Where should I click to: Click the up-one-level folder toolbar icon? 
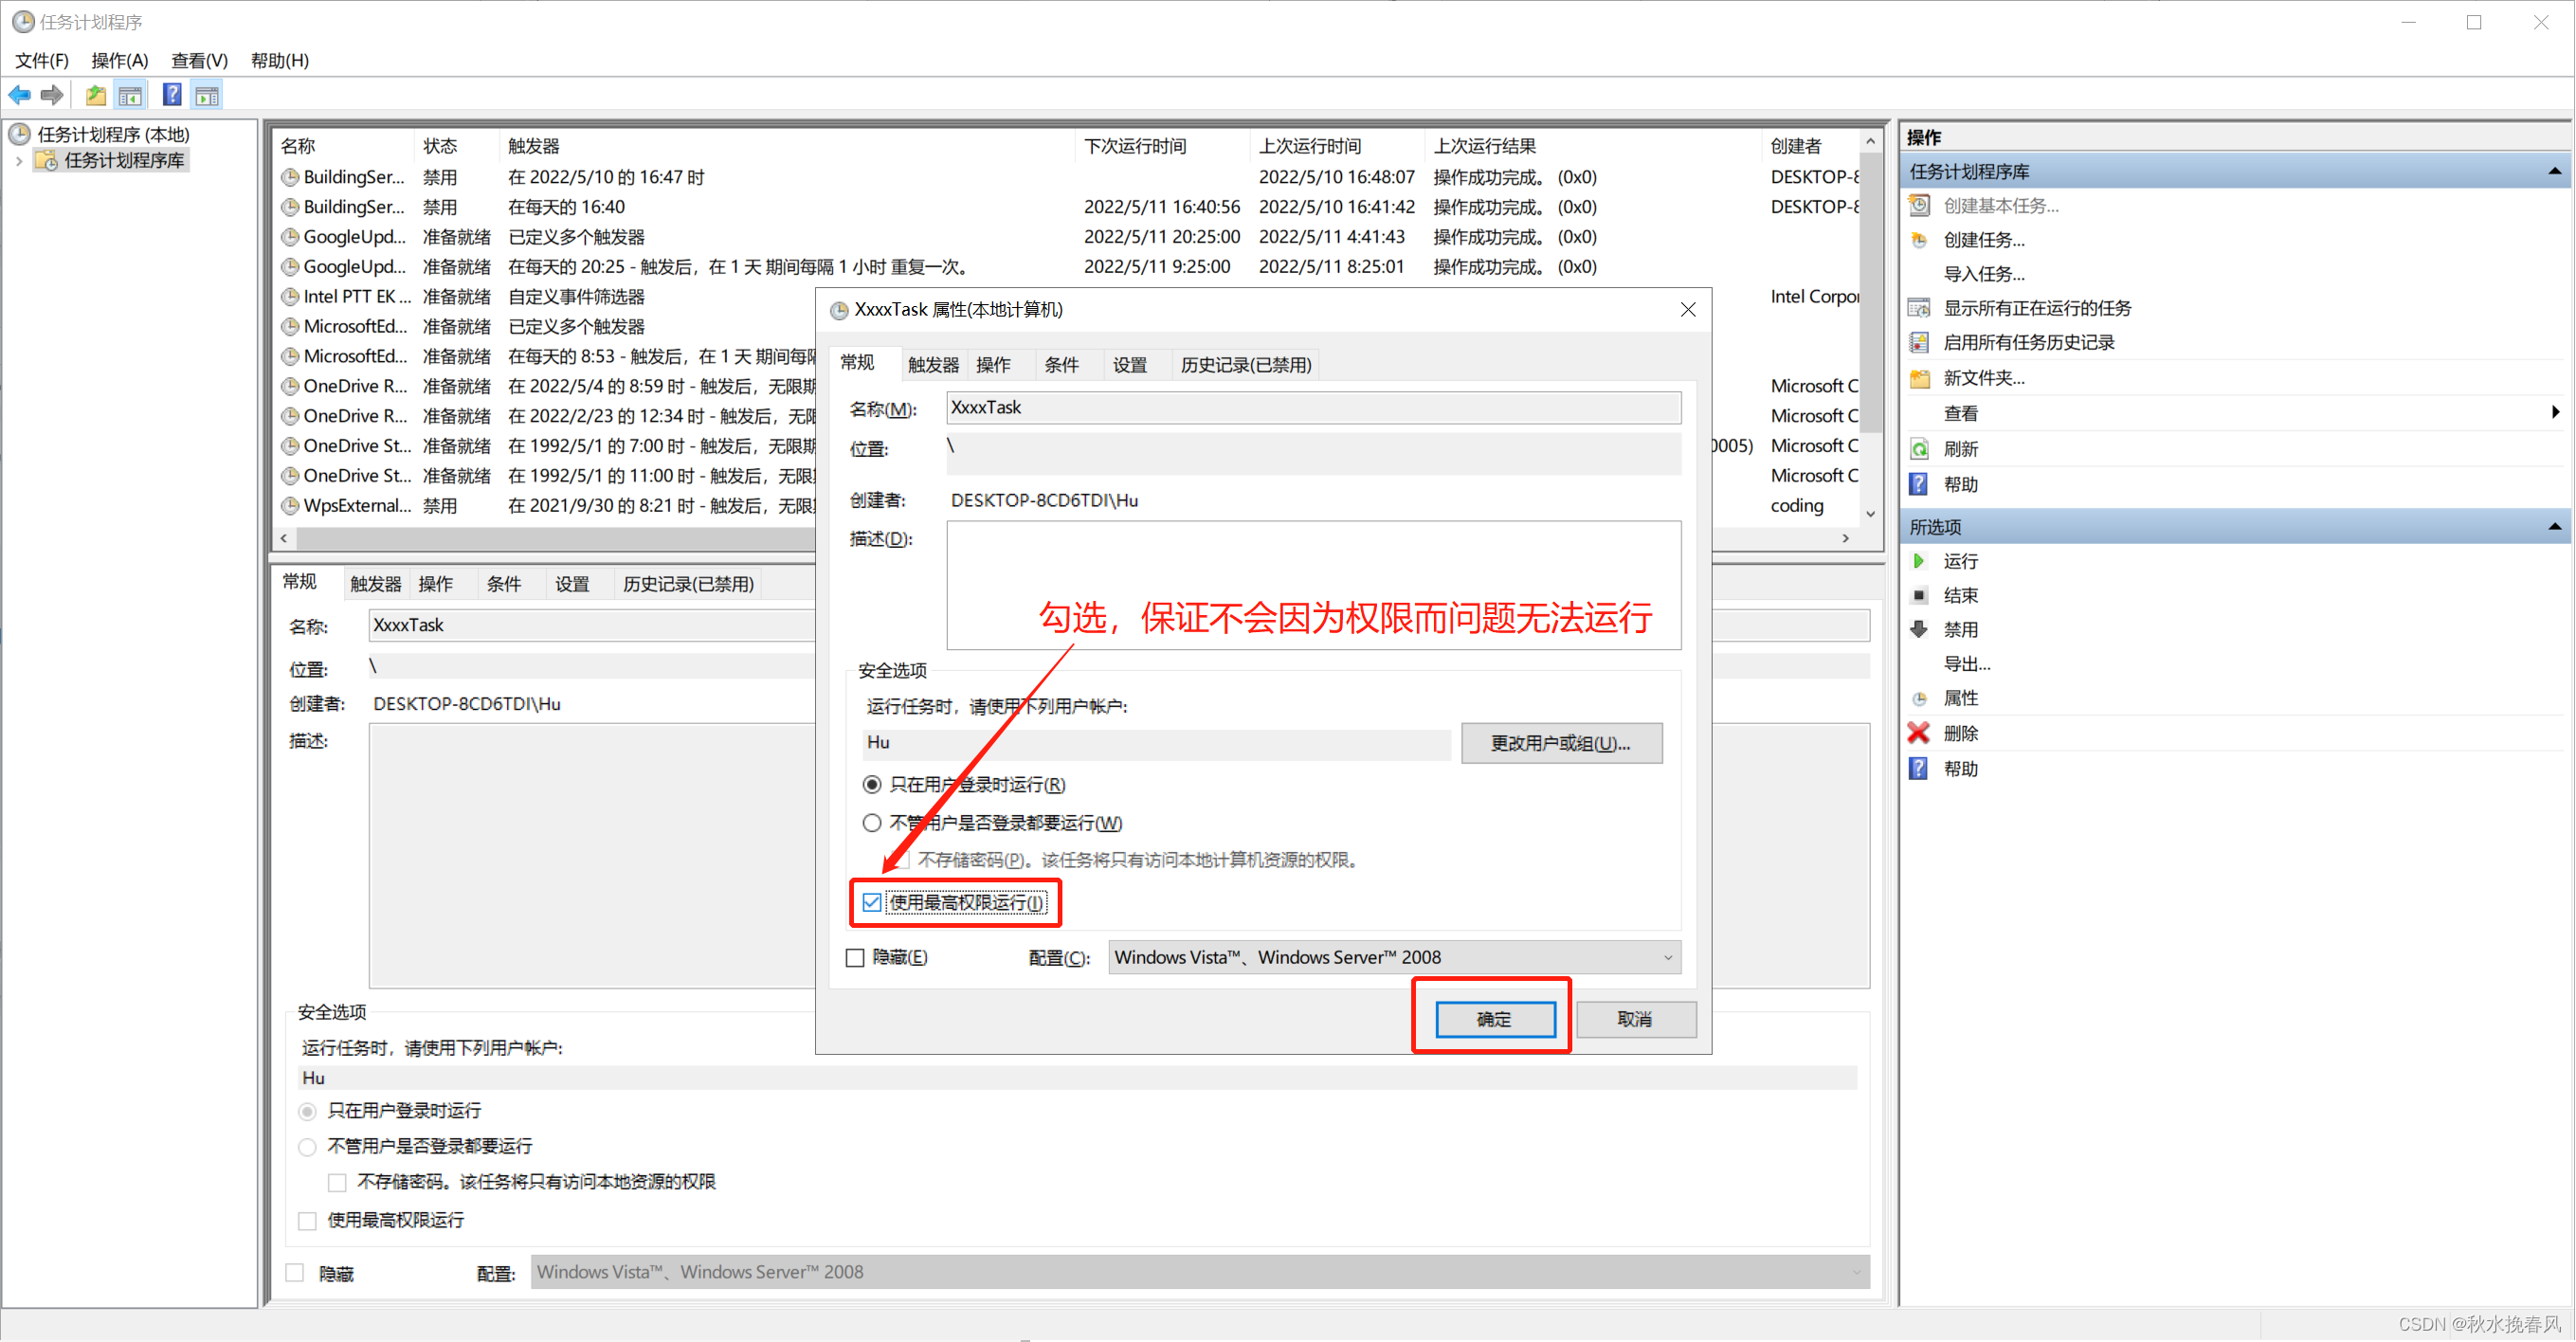[x=95, y=95]
